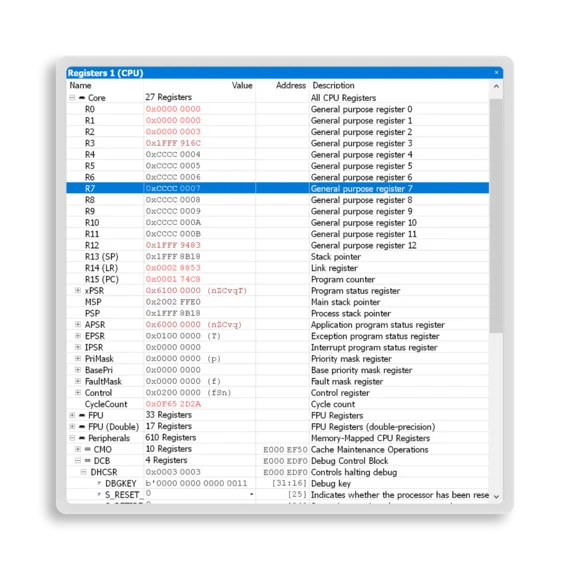Select the MSP register row

point(278,302)
